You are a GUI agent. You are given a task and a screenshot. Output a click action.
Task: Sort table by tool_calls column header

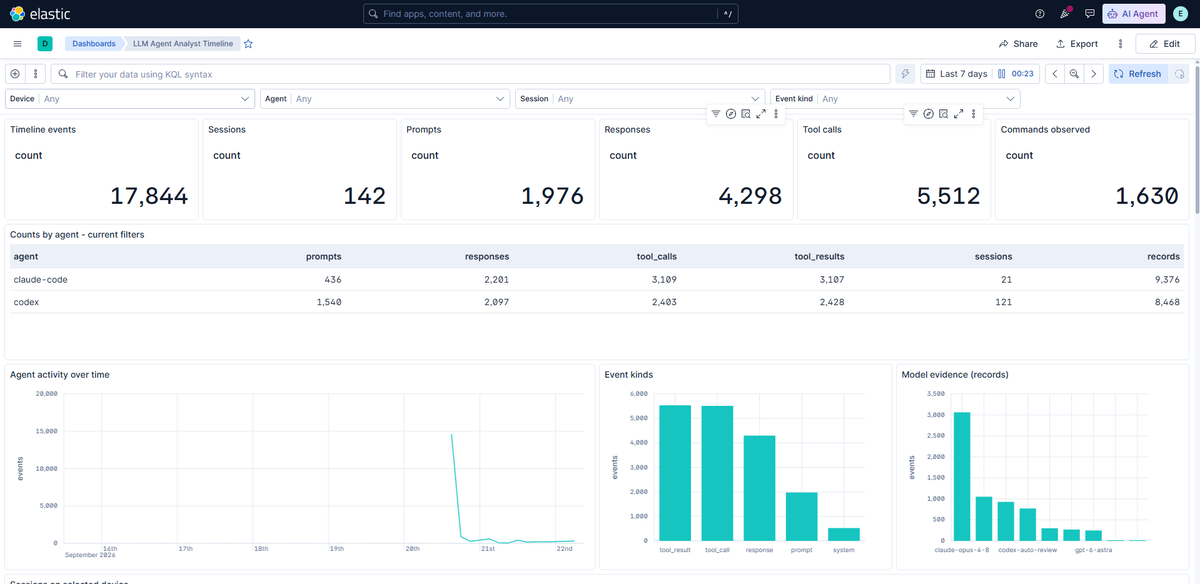[656, 257]
